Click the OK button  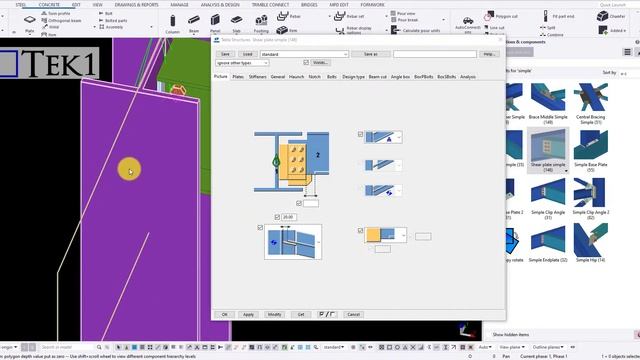[x=224, y=314]
